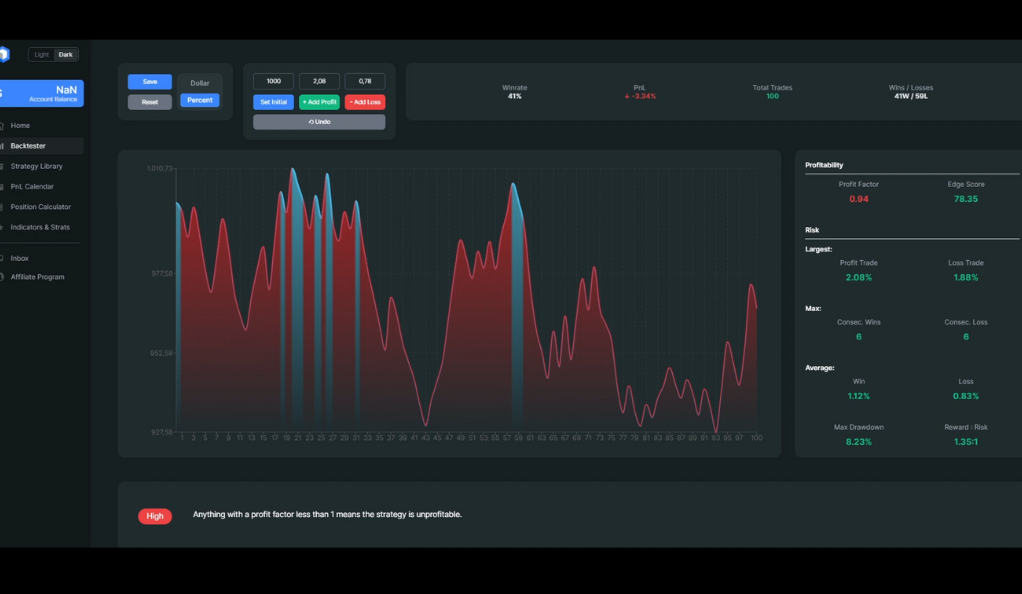Screen dimensions: 1022x594
Task: Click the NaN Account Balance card
Action: coord(42,93)
